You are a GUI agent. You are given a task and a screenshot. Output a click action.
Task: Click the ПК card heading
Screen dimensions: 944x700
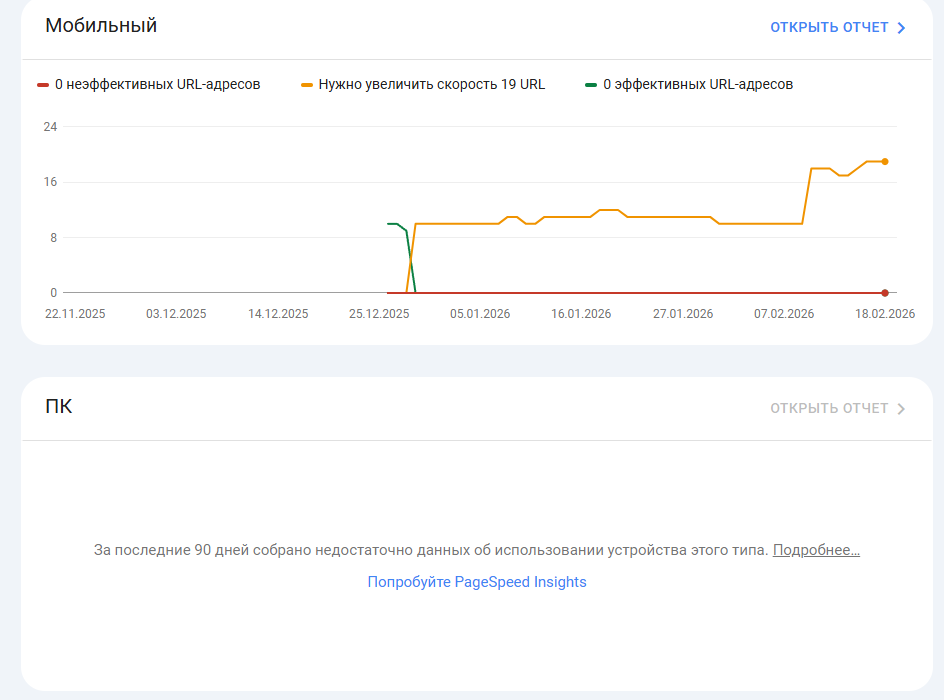tap(59, 406)
